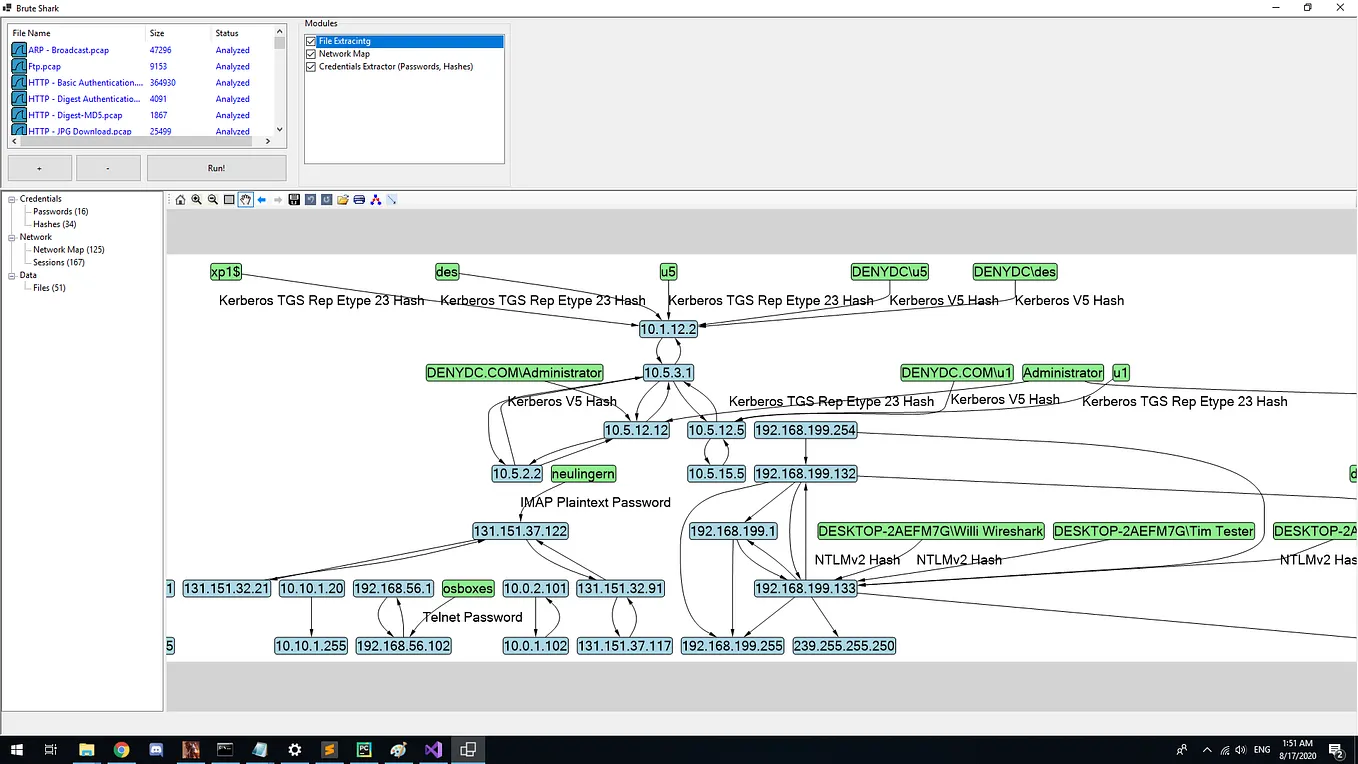1358x764 pixels.
Task: Open PyCharm from the taskbar
Action: coord(364,750)
